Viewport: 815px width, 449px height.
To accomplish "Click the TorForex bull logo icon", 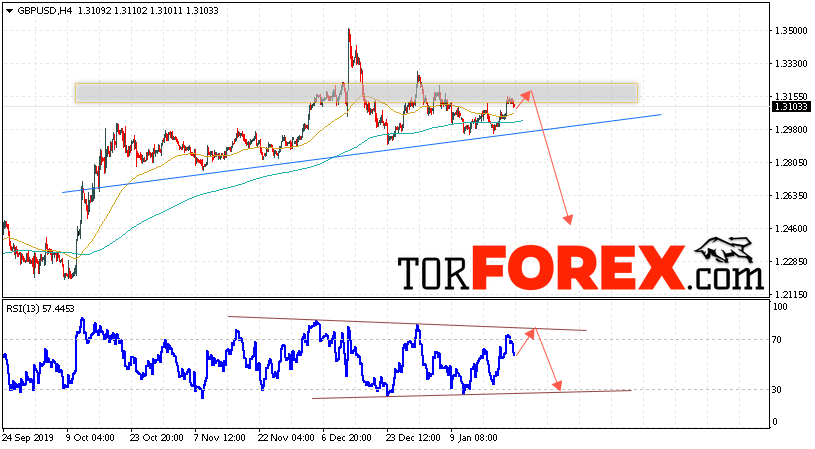I will (x=726, y=250).
